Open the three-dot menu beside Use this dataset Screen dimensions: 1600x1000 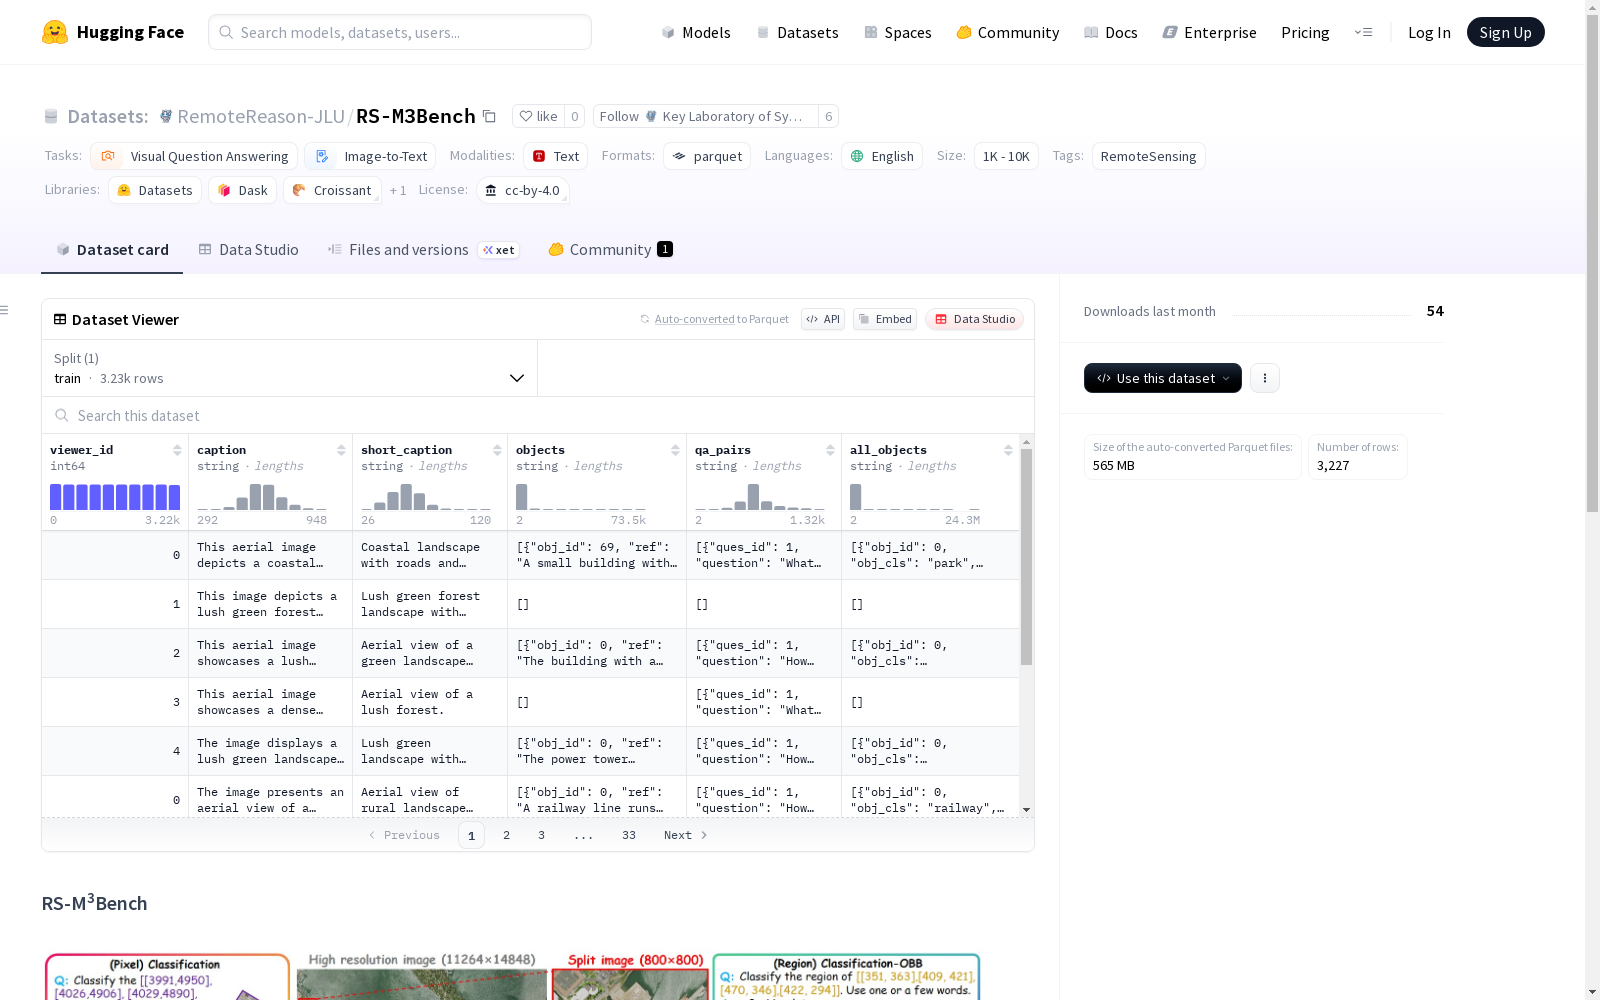pos(1264,378)
